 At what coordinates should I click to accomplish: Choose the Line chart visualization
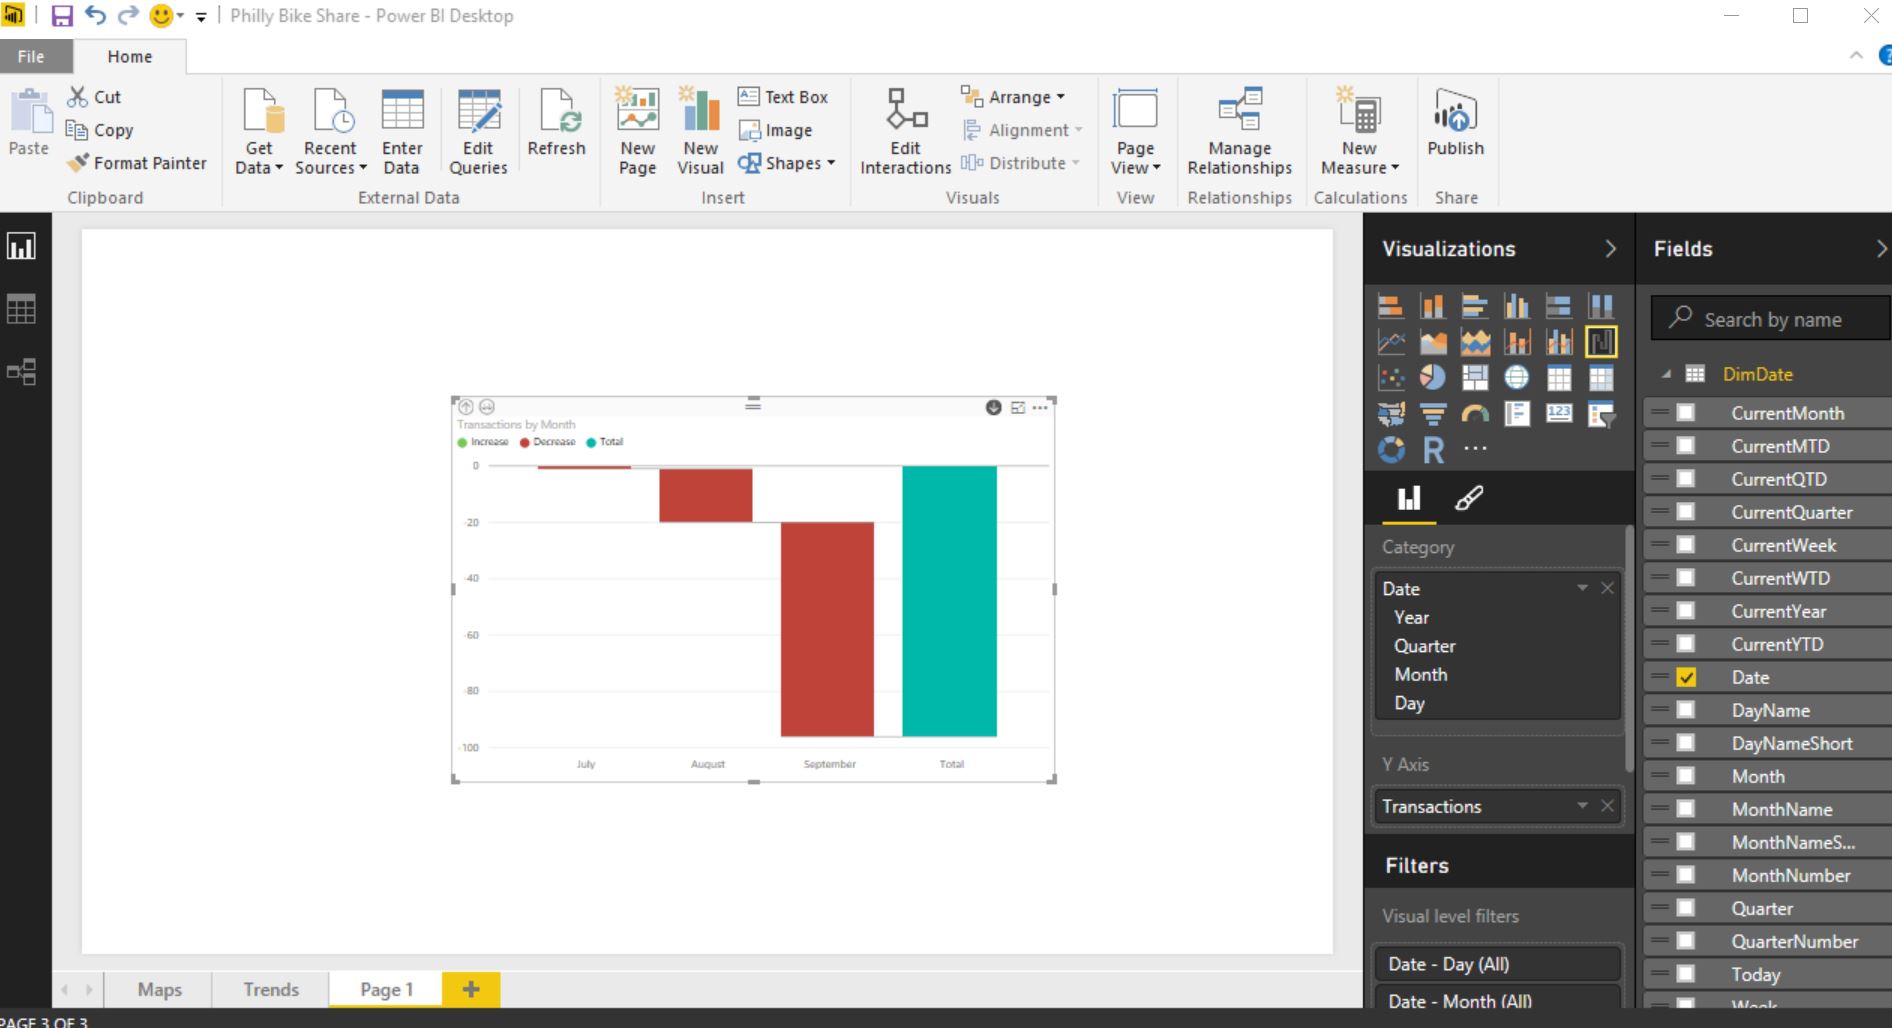pos(1391,342)
